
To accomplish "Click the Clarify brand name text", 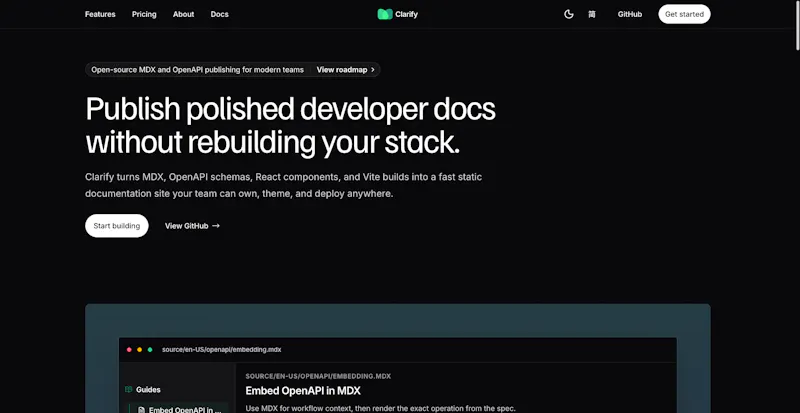I will click(x=406, y=14).
